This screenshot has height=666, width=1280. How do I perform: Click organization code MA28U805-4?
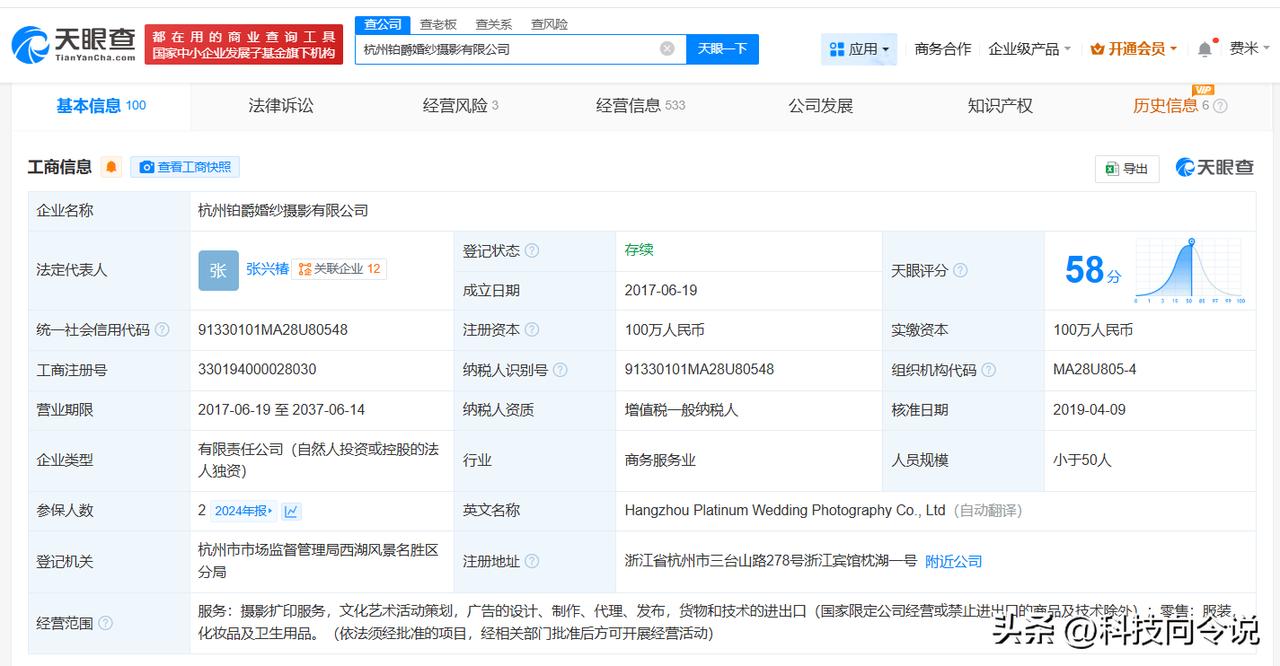coord(1095,370)
